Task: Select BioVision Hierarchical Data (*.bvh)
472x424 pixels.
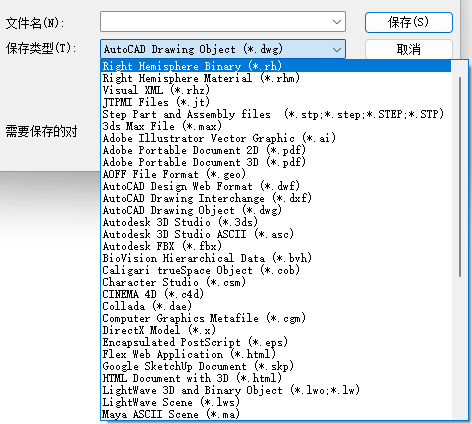Action: point(277,258)
